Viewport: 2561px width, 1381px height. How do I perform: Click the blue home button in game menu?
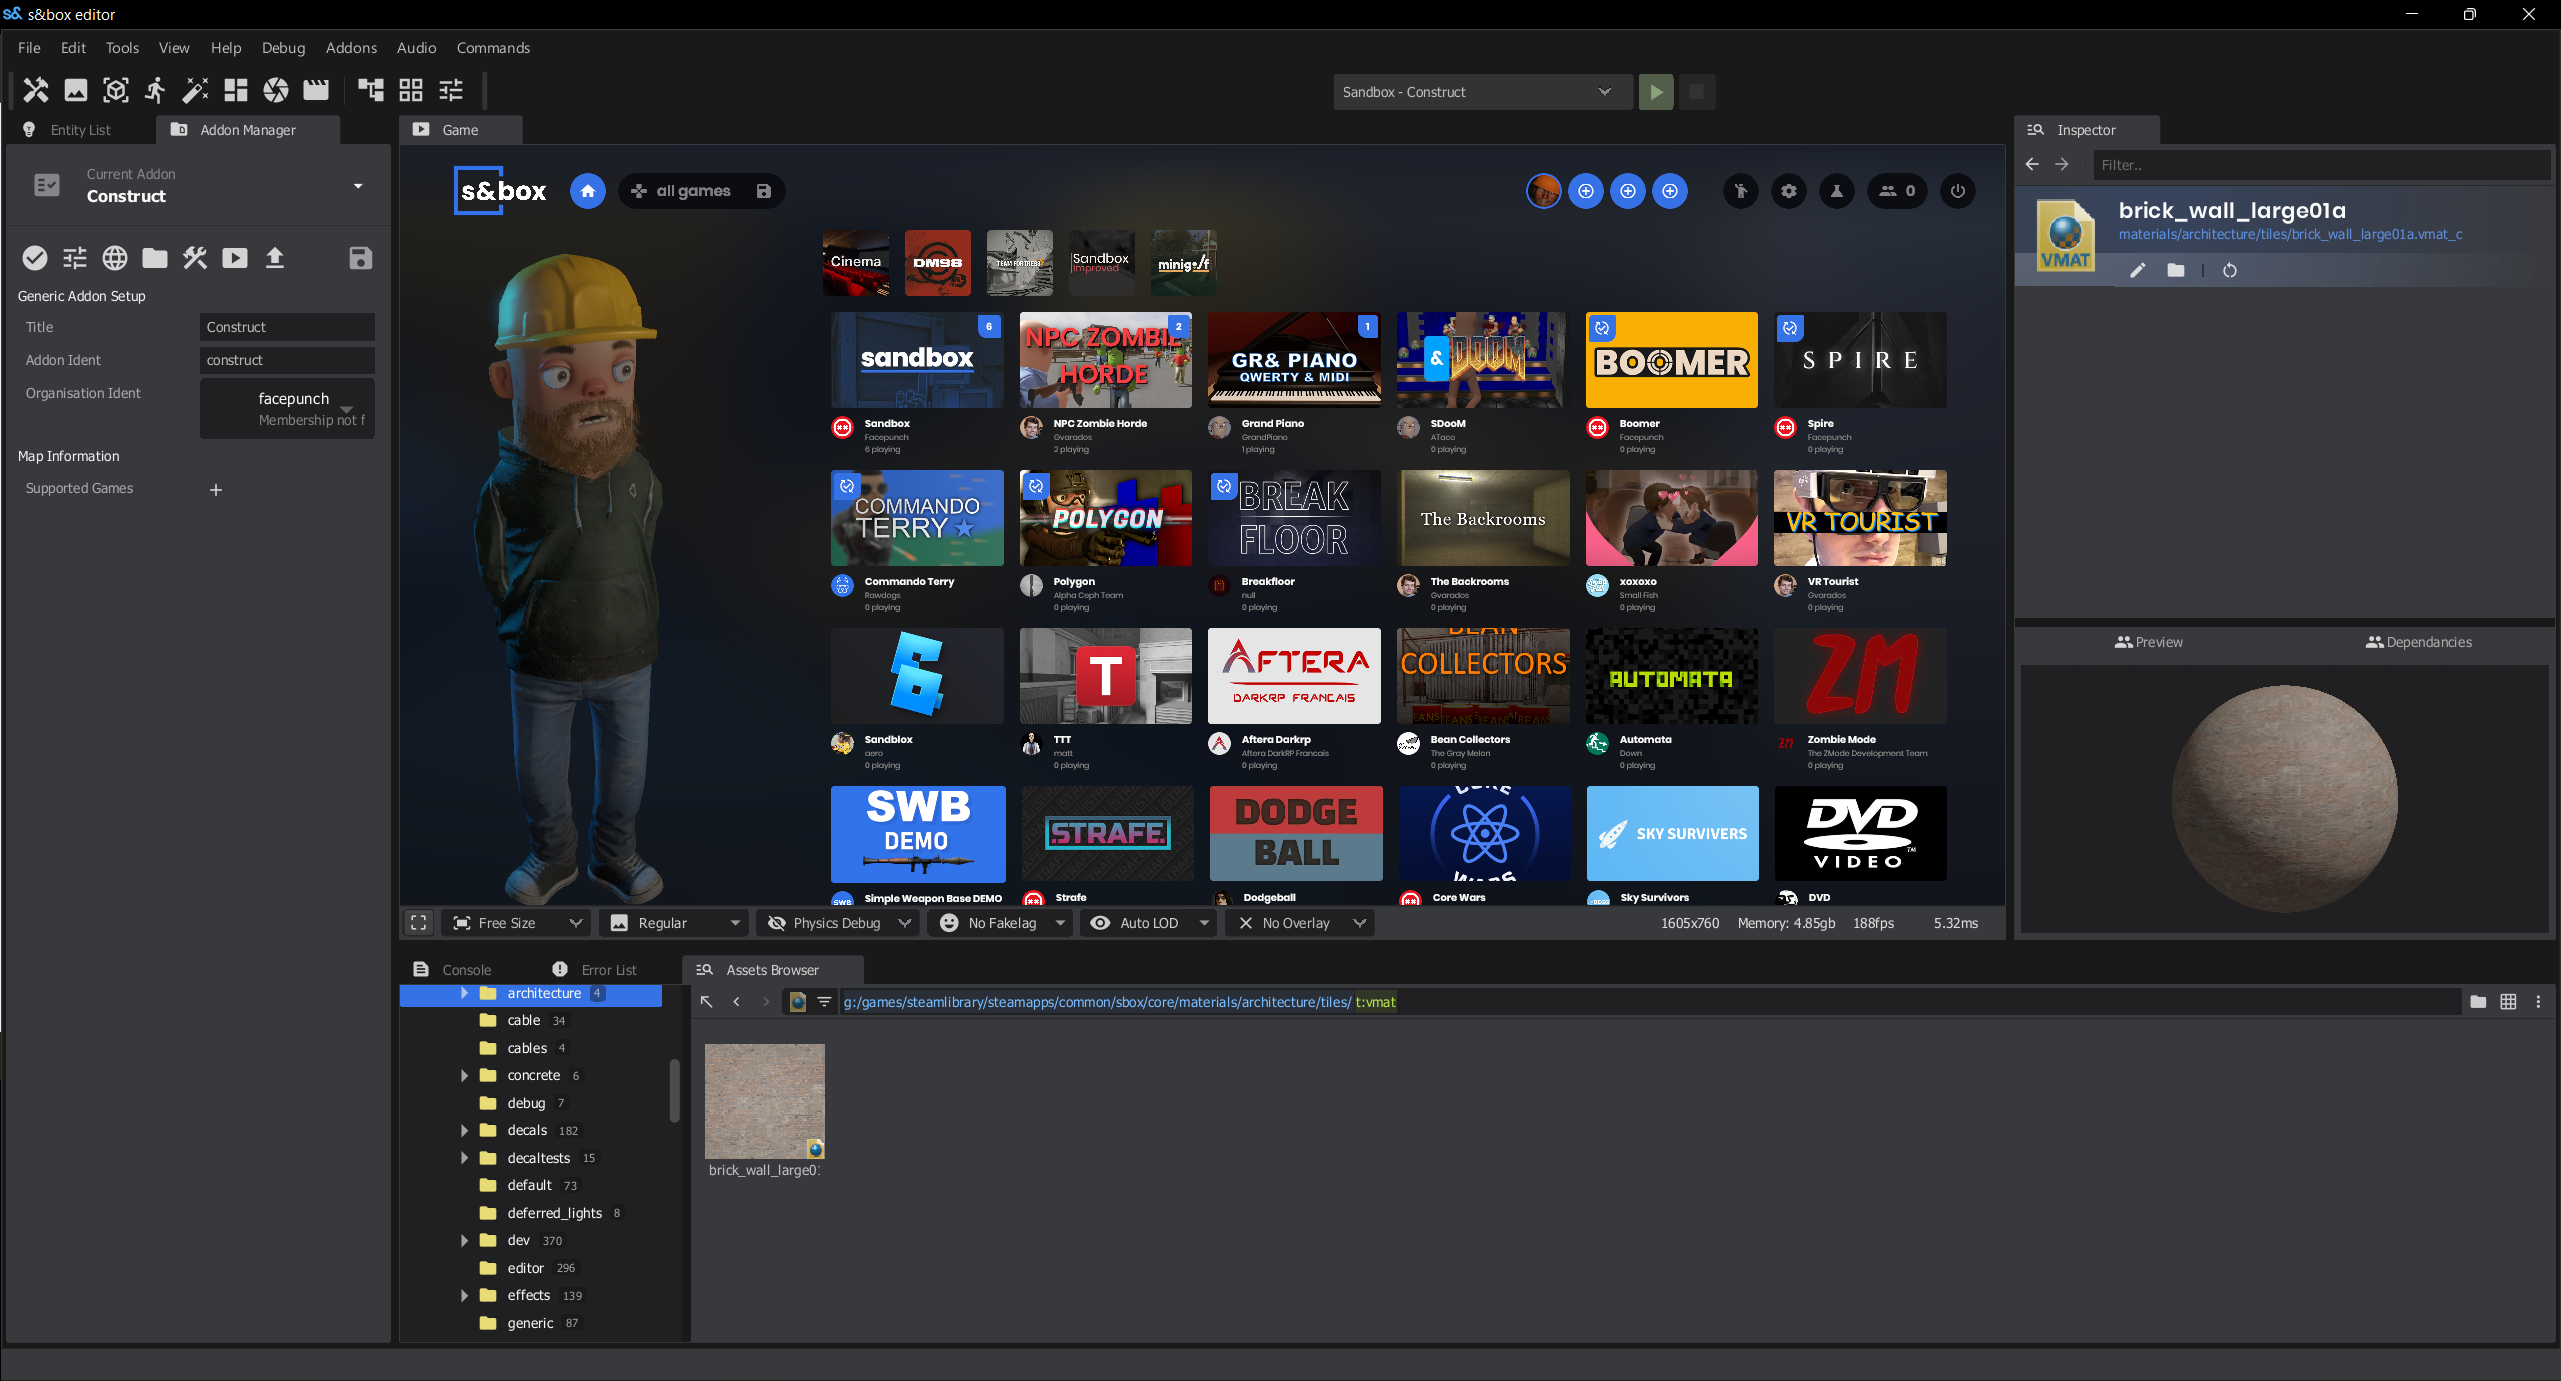pos(588,191)
